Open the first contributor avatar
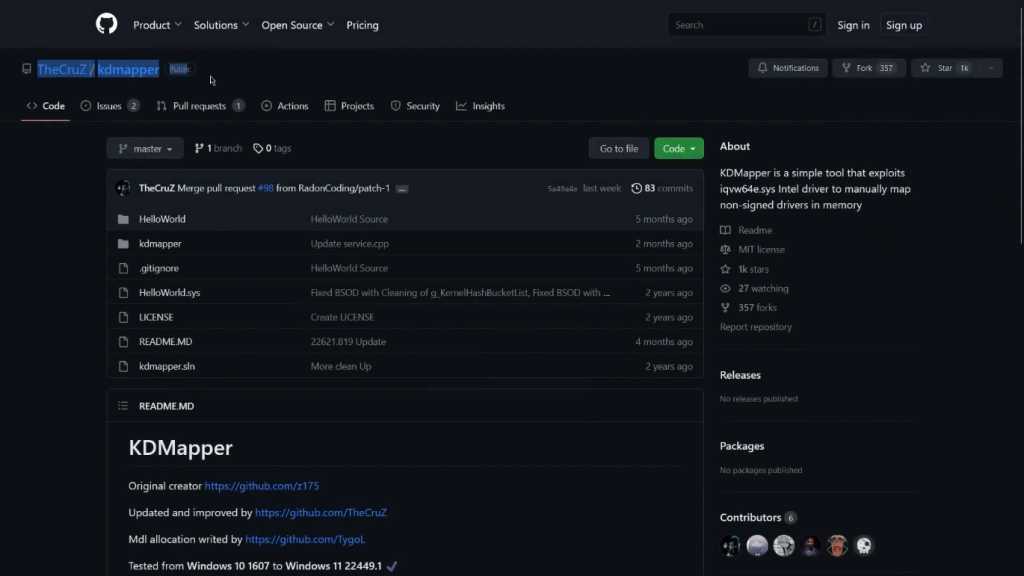1024x576 pixels. (730, 545)
